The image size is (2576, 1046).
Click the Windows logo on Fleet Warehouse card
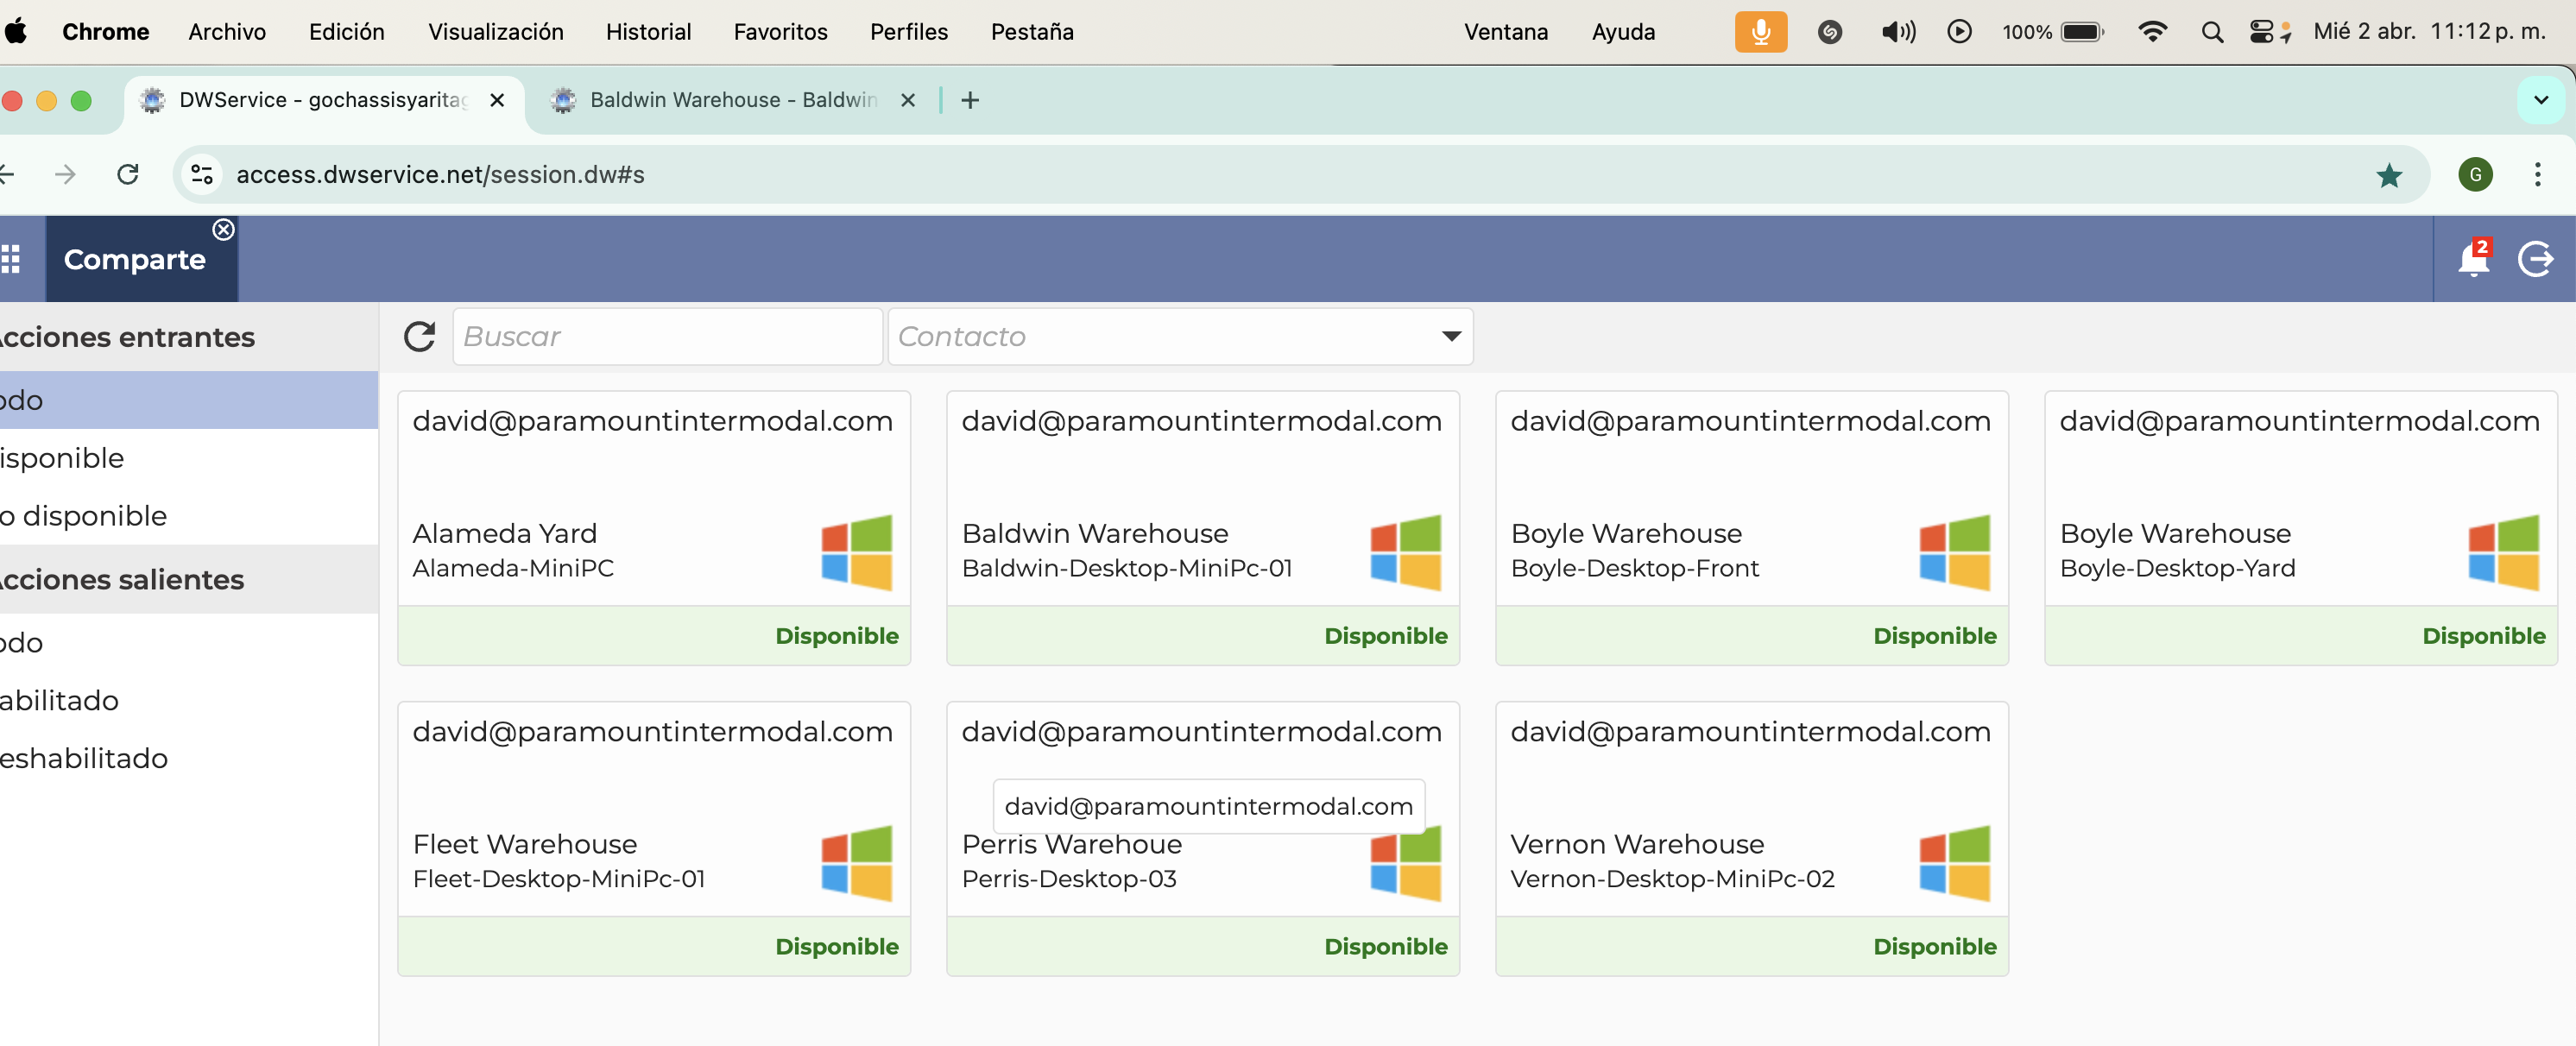coord(857,863)
